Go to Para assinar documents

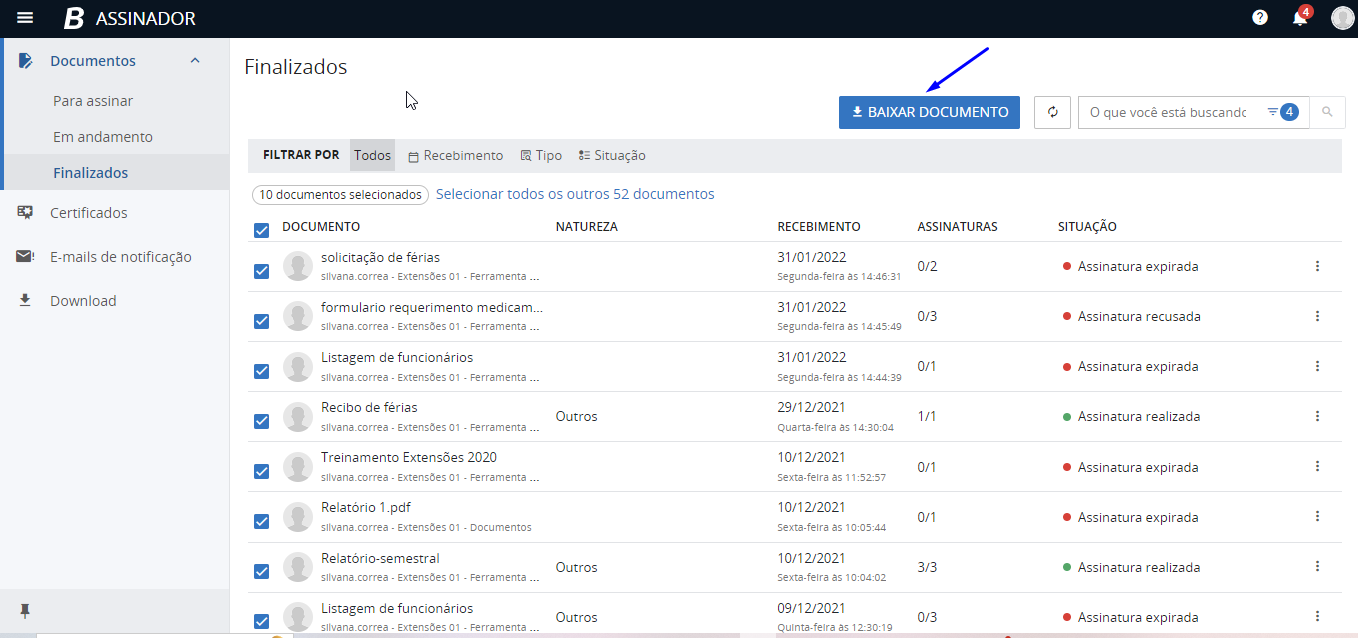(93, 101)
